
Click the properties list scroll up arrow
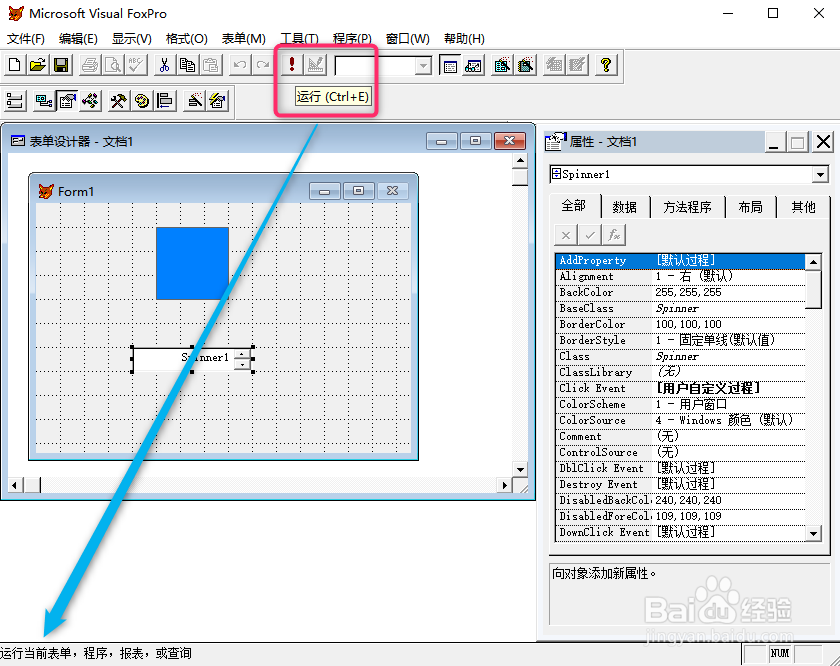point(813,261)
